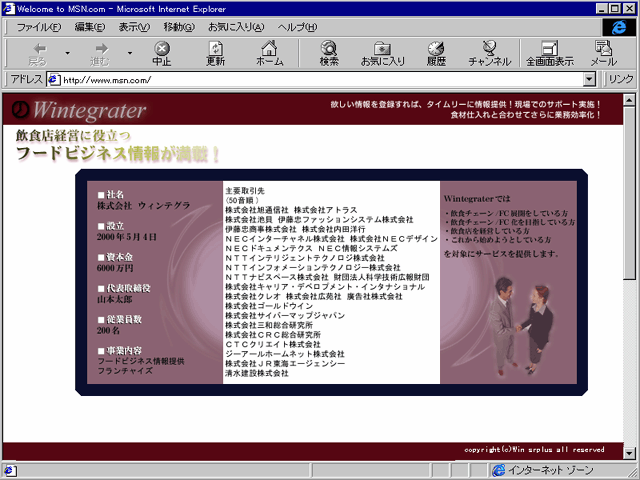Show the History (履歴) panel
Viewport: 640px width, 480px height.
coord(436,53)
